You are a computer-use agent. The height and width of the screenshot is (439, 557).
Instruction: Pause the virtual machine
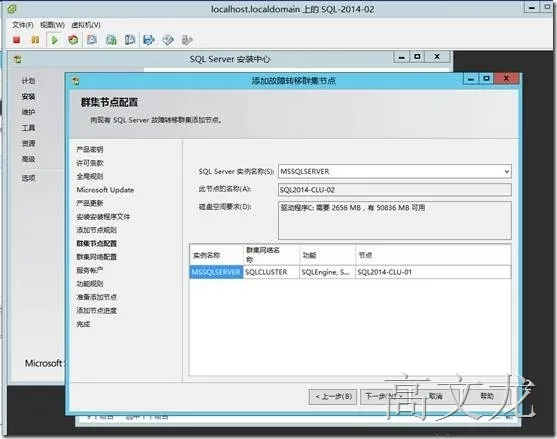pyautogui.click(x=35, y=40)
